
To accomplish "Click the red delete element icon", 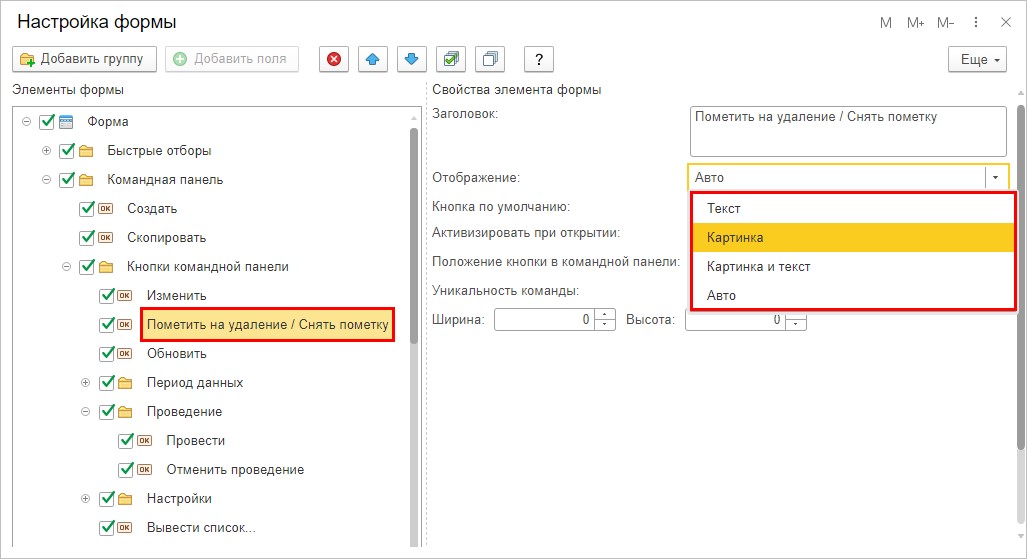I will pyautogui.click(x=334, y=59).
